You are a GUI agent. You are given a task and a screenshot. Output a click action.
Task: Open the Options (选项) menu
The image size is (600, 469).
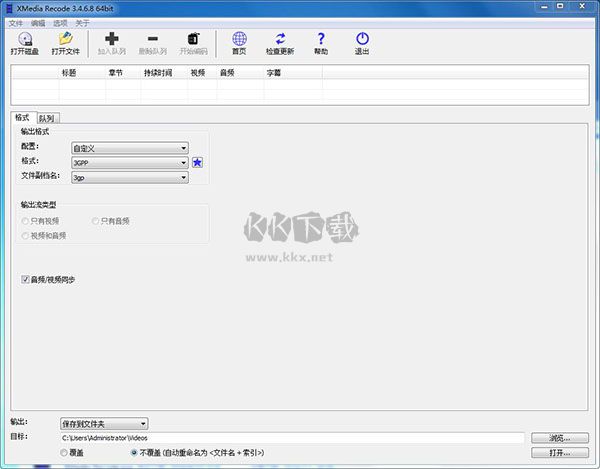[60, 23]
